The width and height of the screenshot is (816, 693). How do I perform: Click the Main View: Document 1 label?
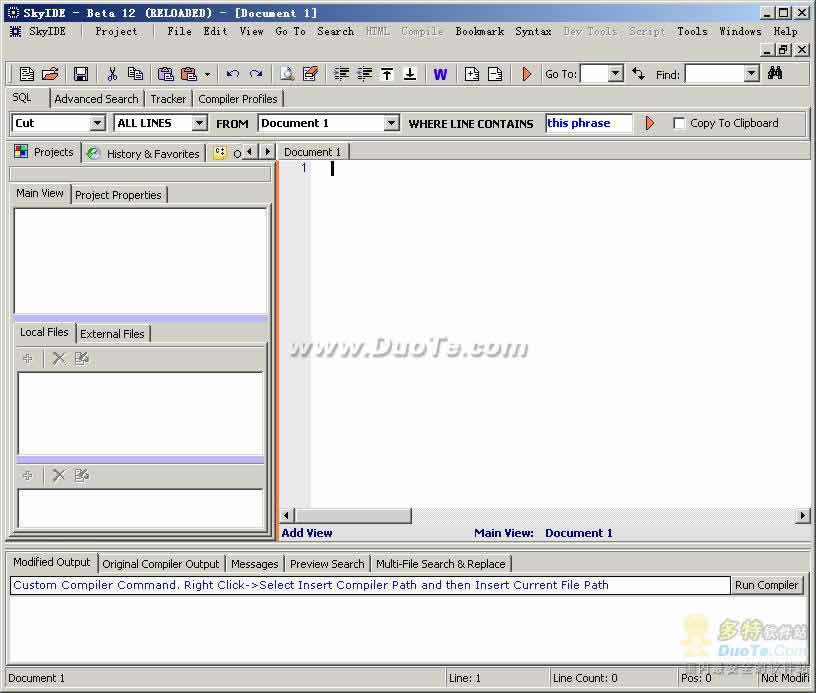(543, 533)
